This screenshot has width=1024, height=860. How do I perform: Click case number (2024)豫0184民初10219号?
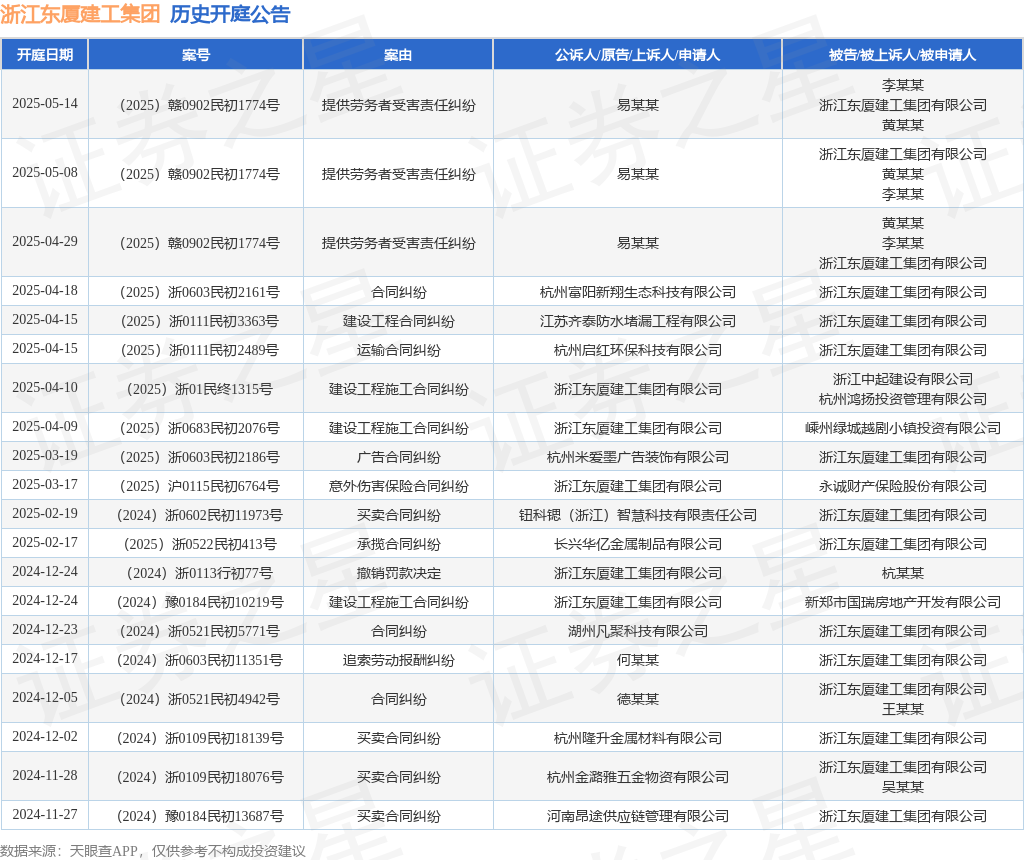tap(199, 602)
